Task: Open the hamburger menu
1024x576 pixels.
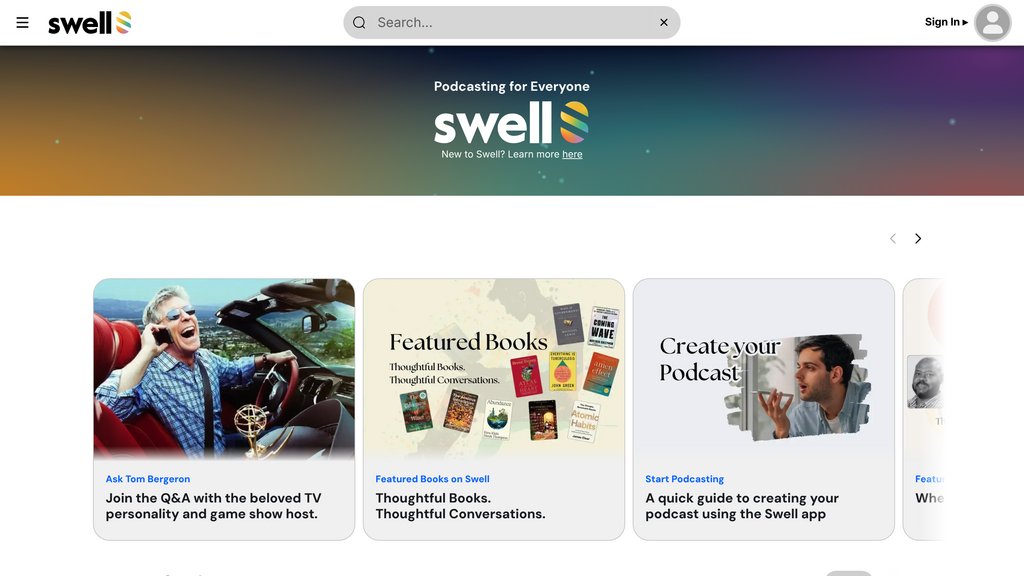Action: point(22,23)
